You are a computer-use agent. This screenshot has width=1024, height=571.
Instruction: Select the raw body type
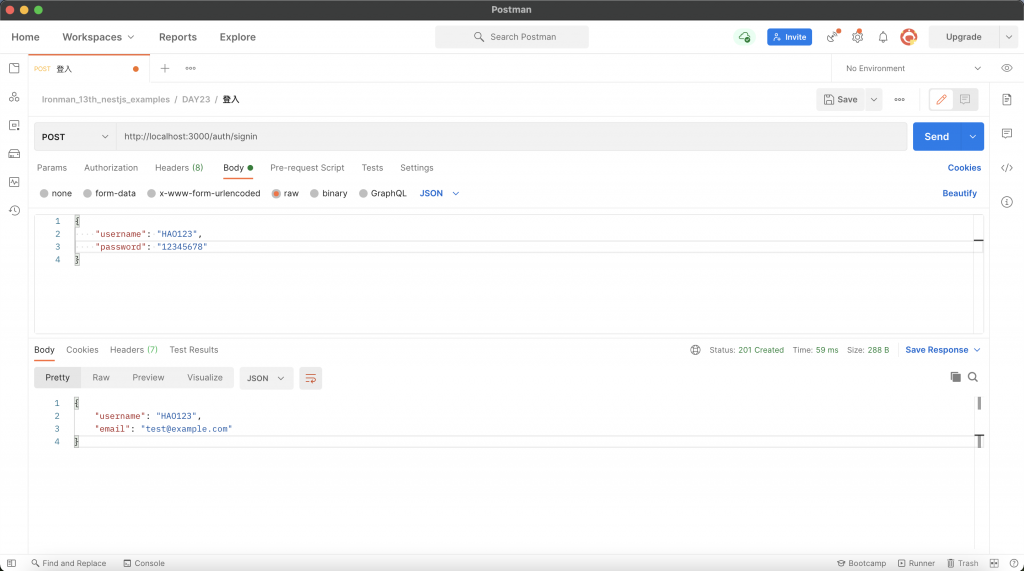click(x=285, y=193)
